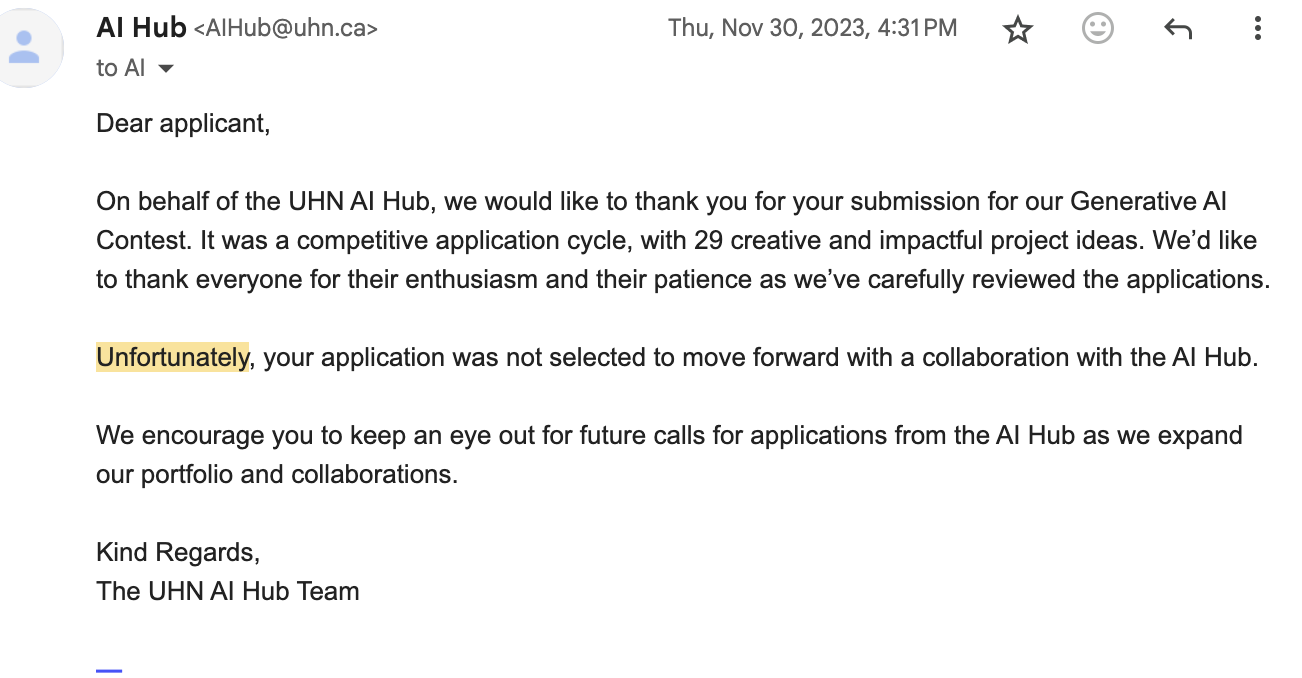
Task: Click the "Dear applicant," greeting line
Action: click(x=183, y=124)
